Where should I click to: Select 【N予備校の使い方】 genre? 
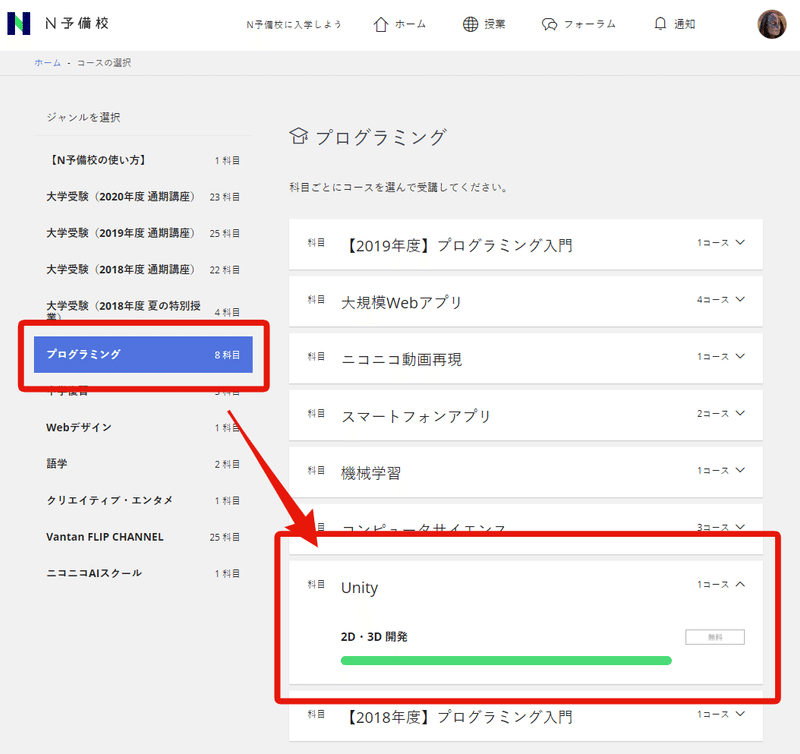143,160
